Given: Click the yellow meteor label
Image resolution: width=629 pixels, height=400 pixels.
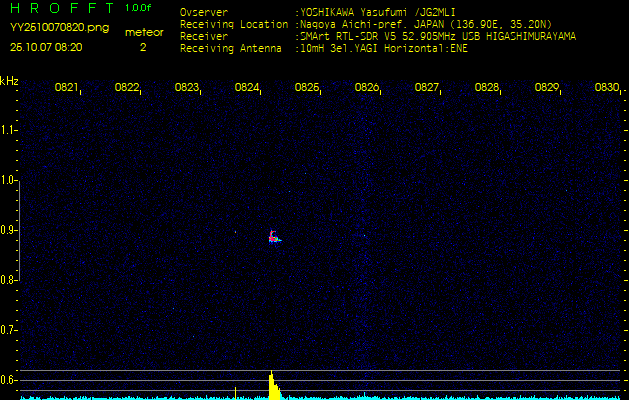Looking at the screenshot, I should point(144,32).
